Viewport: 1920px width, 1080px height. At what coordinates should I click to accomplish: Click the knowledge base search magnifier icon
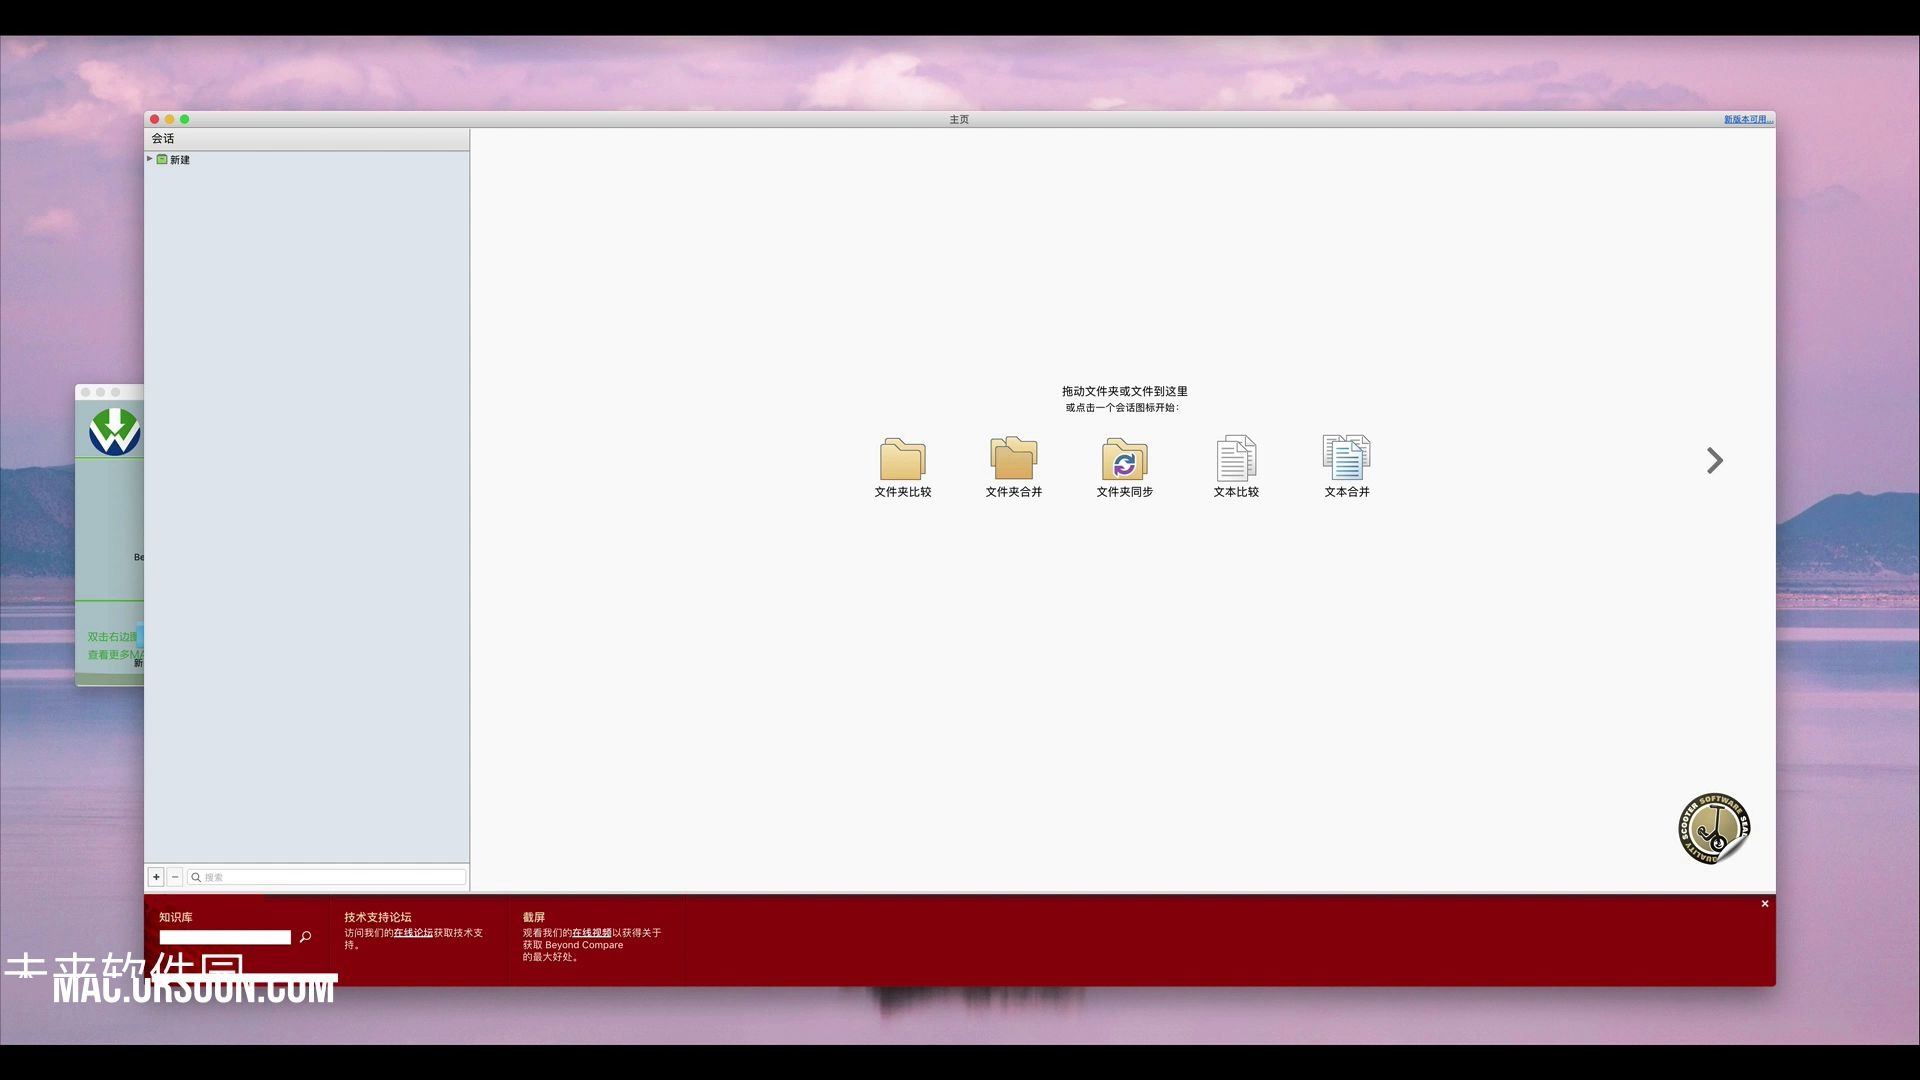point(305,937)
